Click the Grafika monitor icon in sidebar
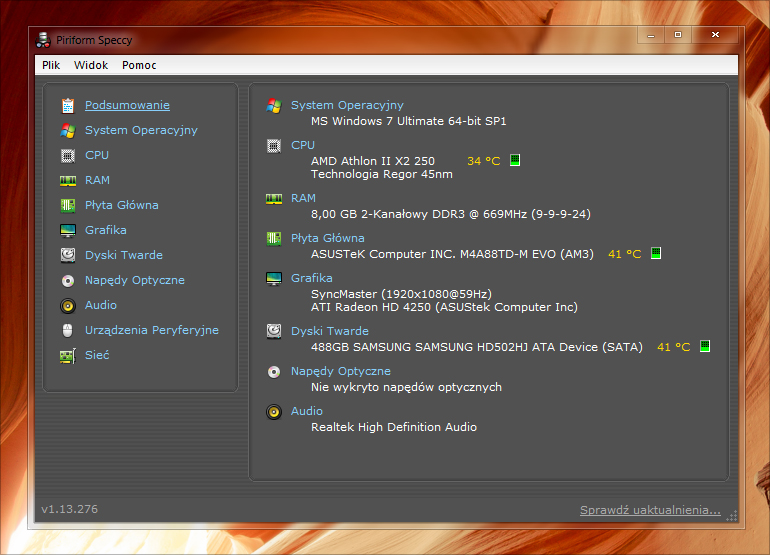Viewport: 770px width, 555px height. tap(68, 230)
